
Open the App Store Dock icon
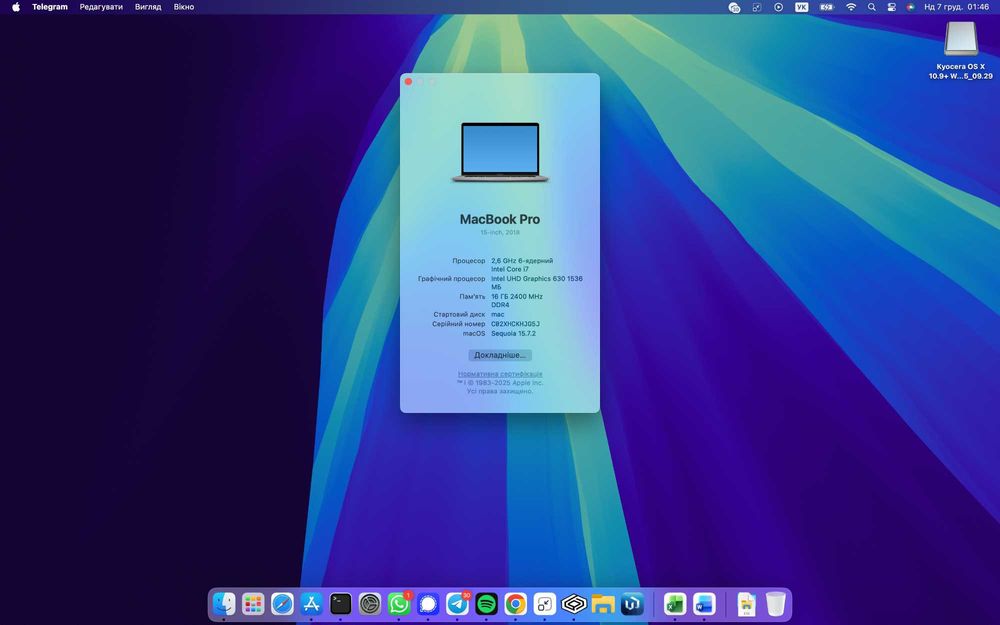click(311, 603)
